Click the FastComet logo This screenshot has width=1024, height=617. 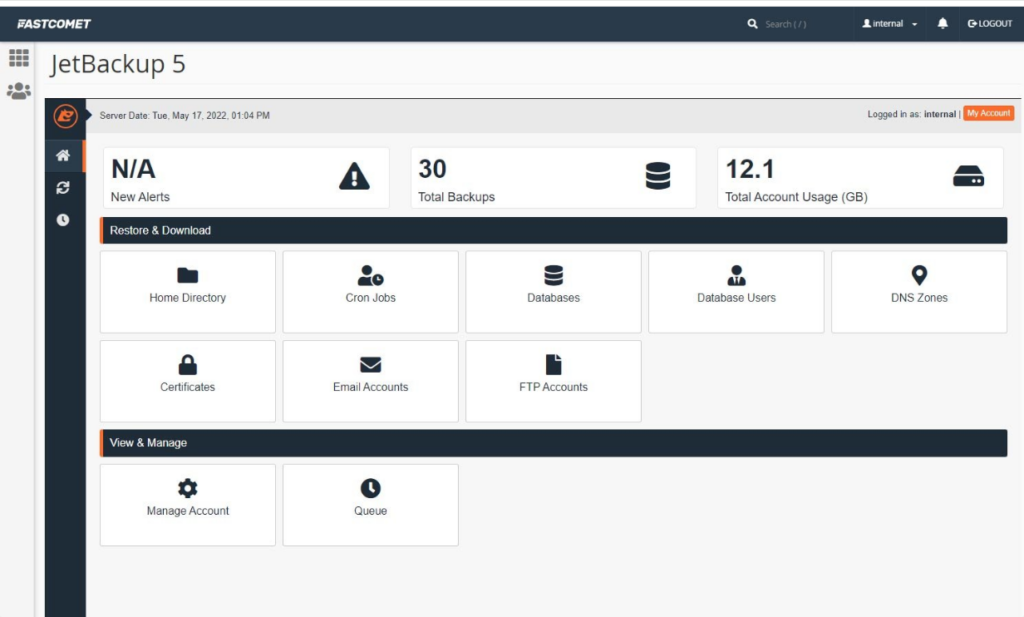click(x=54, y=24)
